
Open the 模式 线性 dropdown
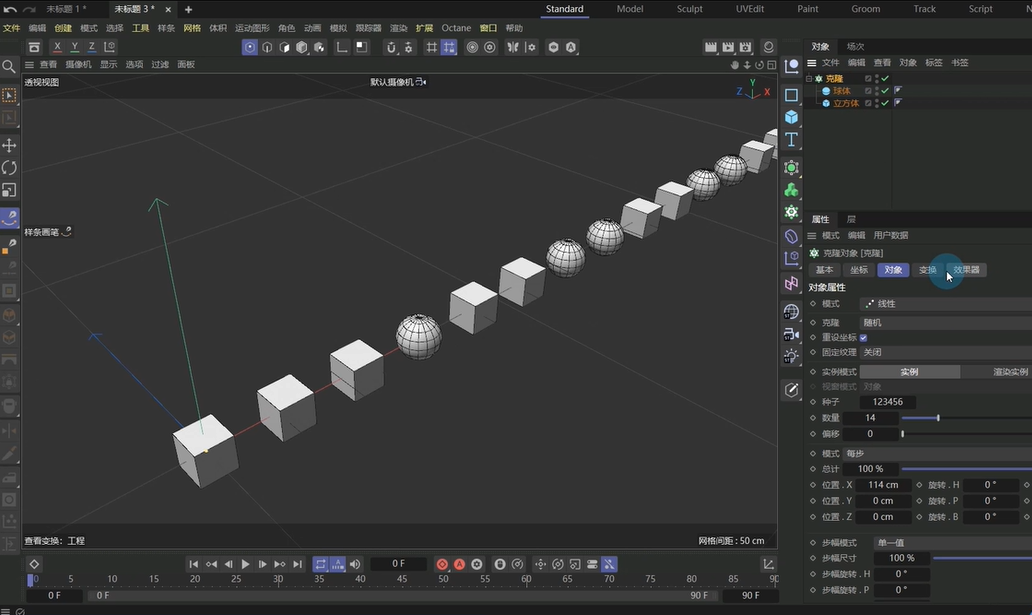point(946,304)
